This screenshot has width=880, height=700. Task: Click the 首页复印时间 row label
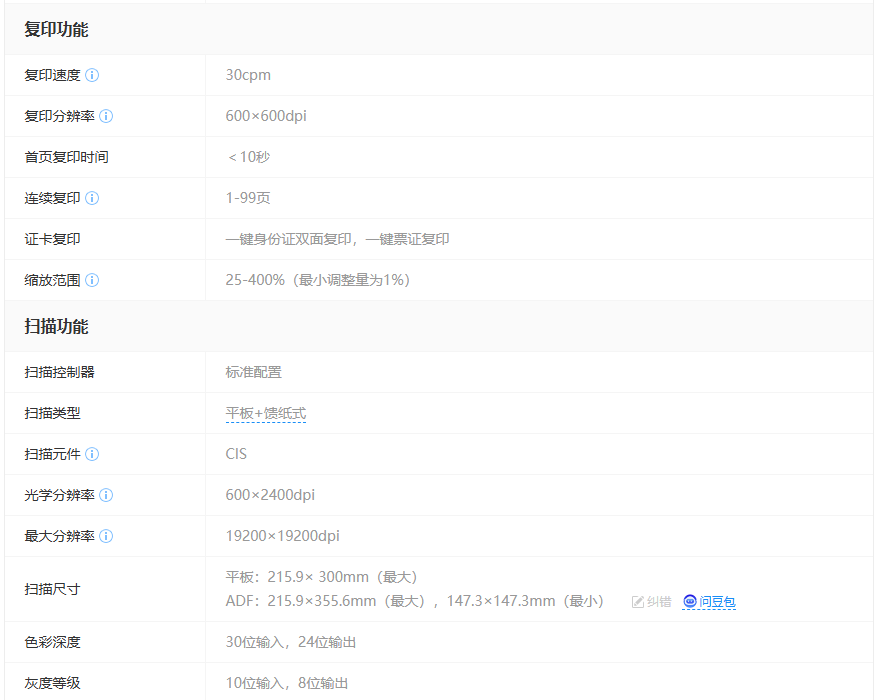coord(66,157)
